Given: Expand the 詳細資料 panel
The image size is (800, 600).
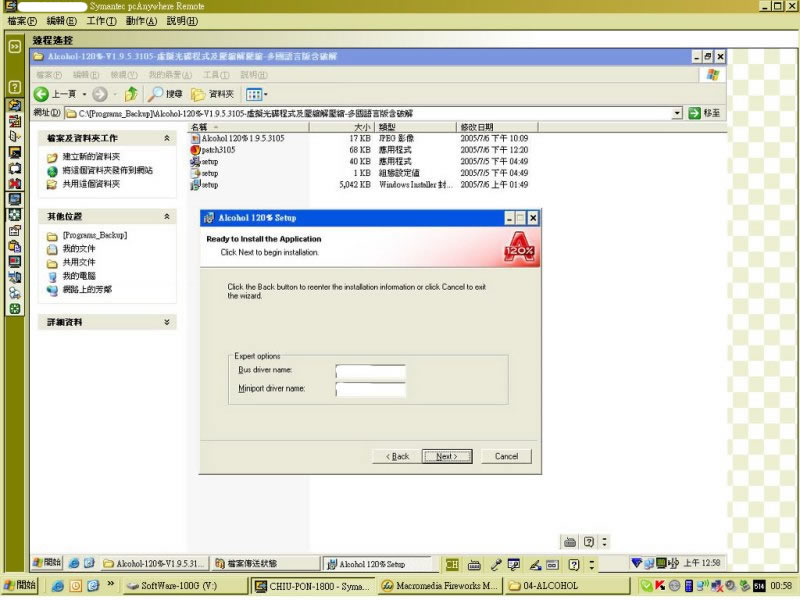Looking at the screenshot, I should (x=167, y=322).
